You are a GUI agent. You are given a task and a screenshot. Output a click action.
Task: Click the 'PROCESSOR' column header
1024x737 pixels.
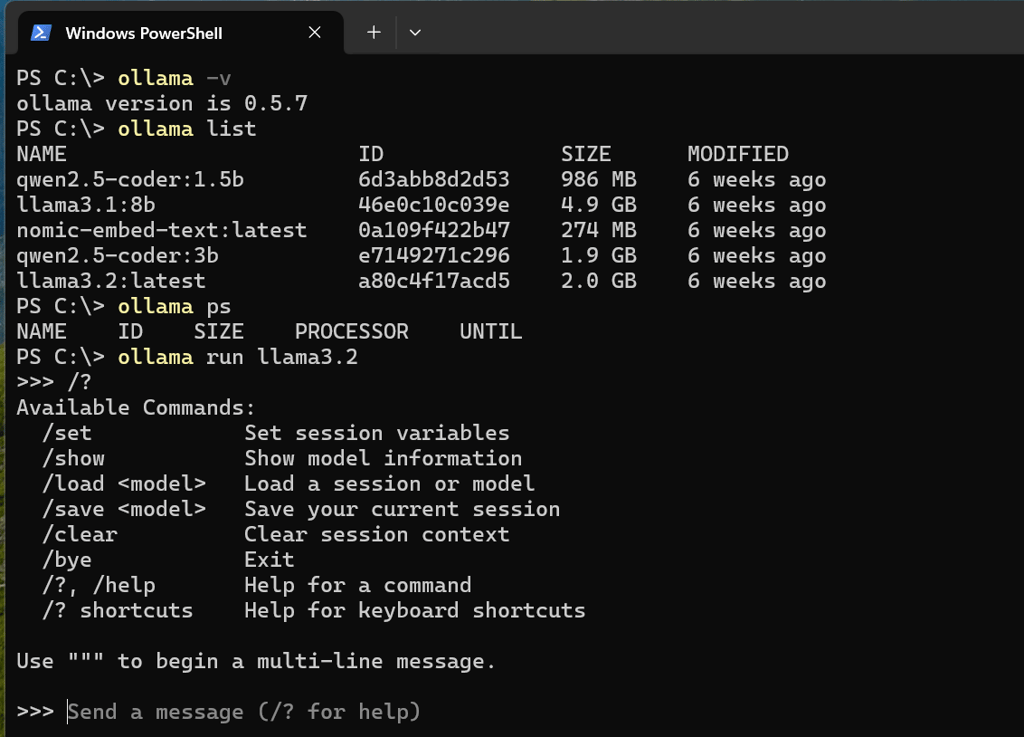tap(351, 332)
